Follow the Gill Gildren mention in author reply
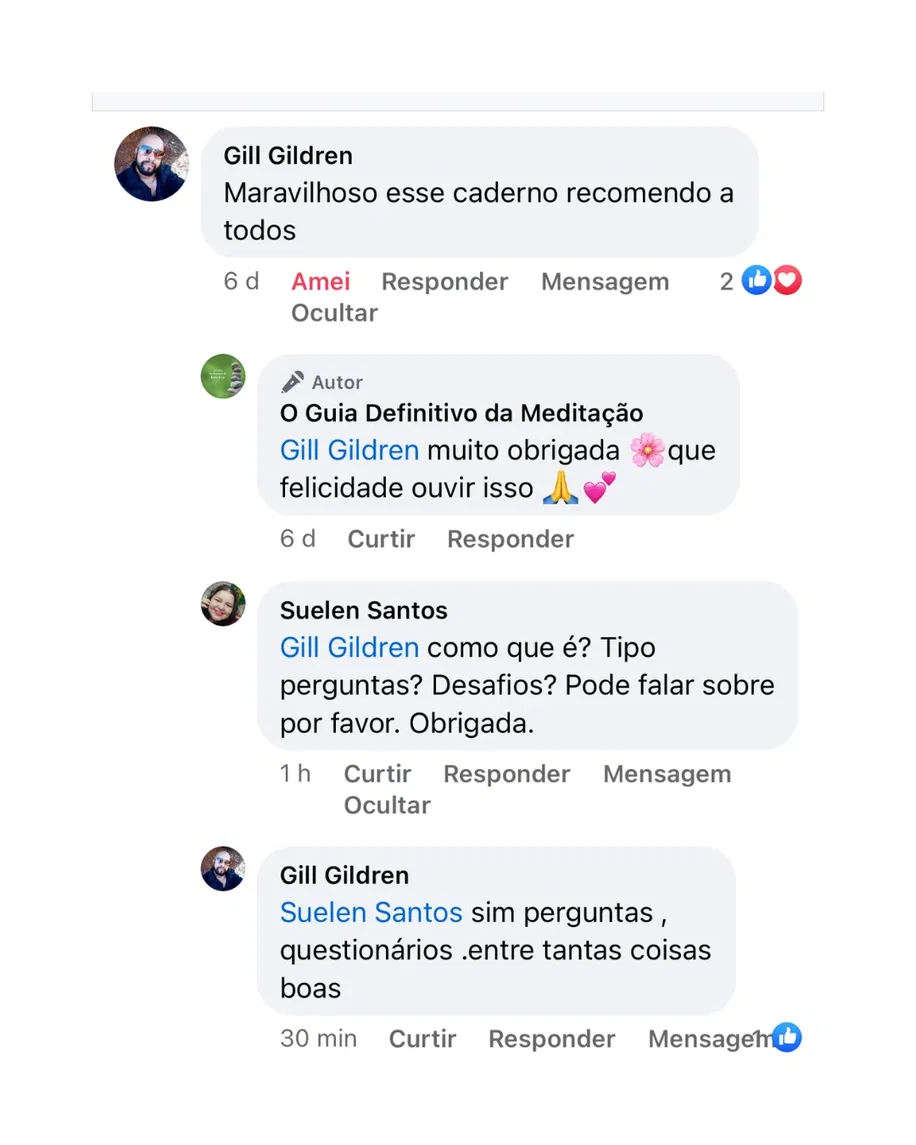The width and height of the screenshot is (916, 1145). point(349,450)
